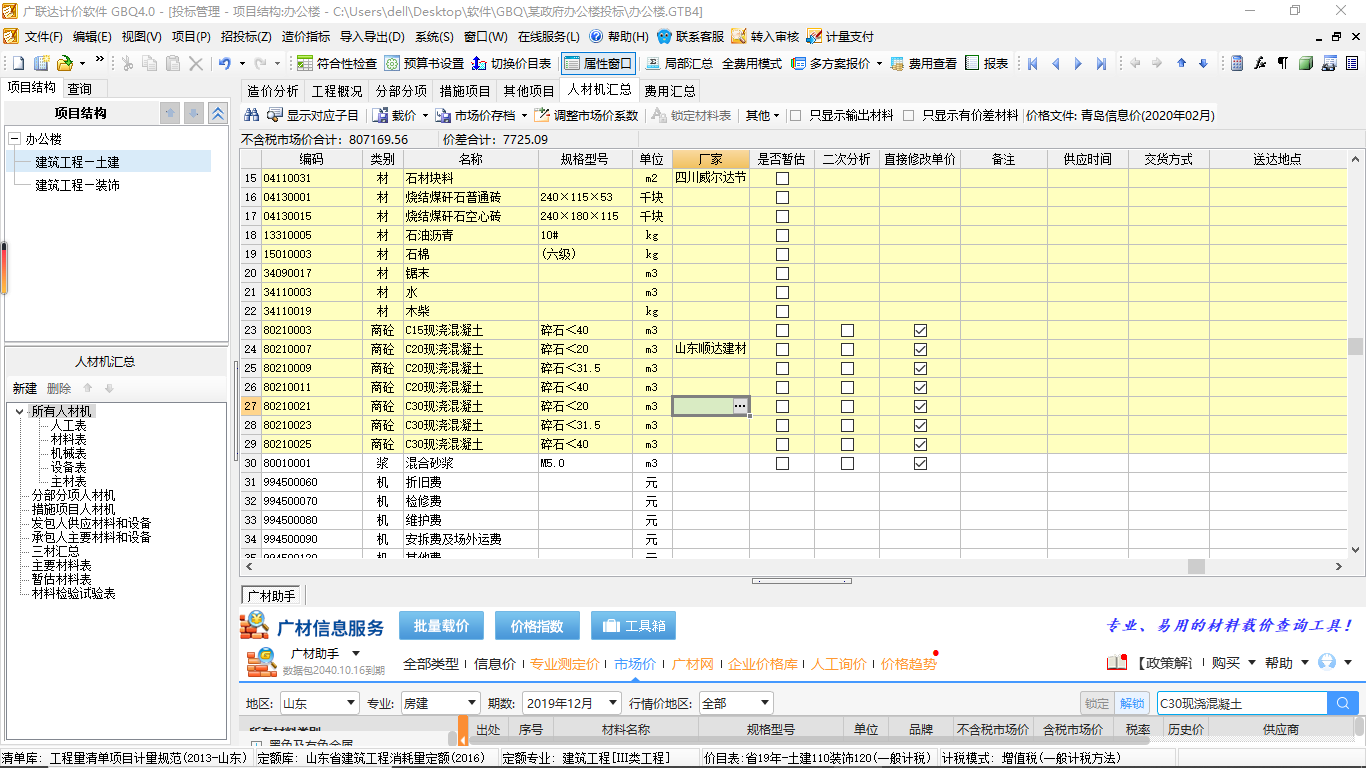This screenshot has width=1366, height=768.
Task: Click search magnifier next to C30现浇混凝土
Action: tap(1343, 703)
